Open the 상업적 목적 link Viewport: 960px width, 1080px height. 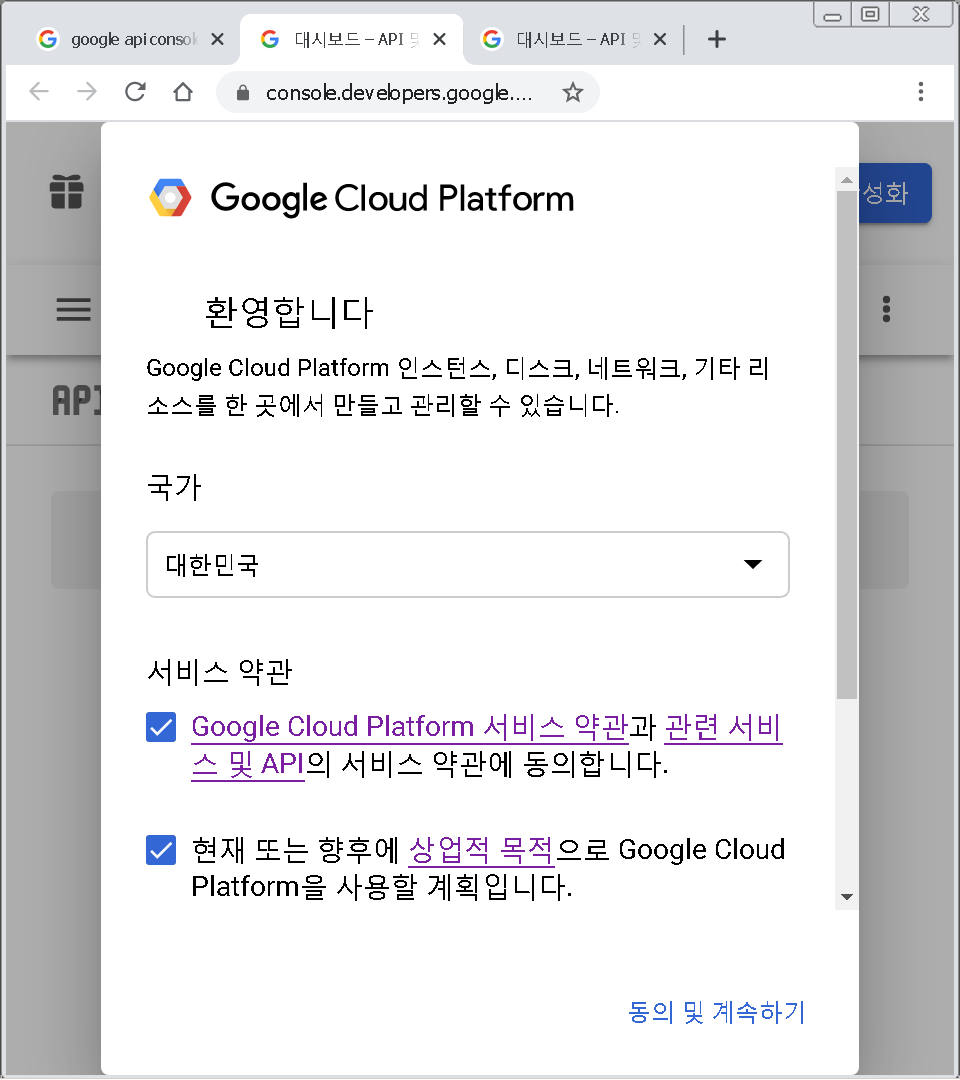coord(481,850)
